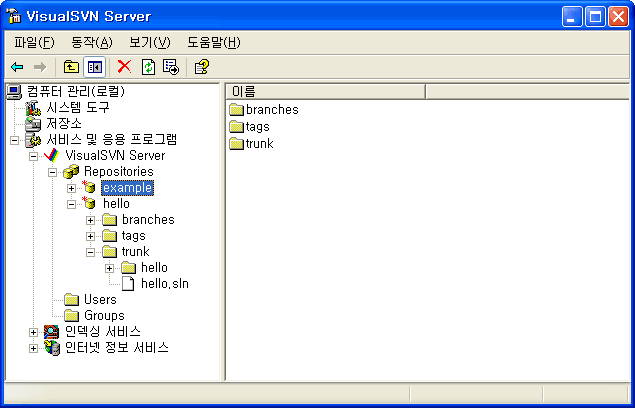
Task: Click the Up one level toolbar icon
Action: point(71,67)
